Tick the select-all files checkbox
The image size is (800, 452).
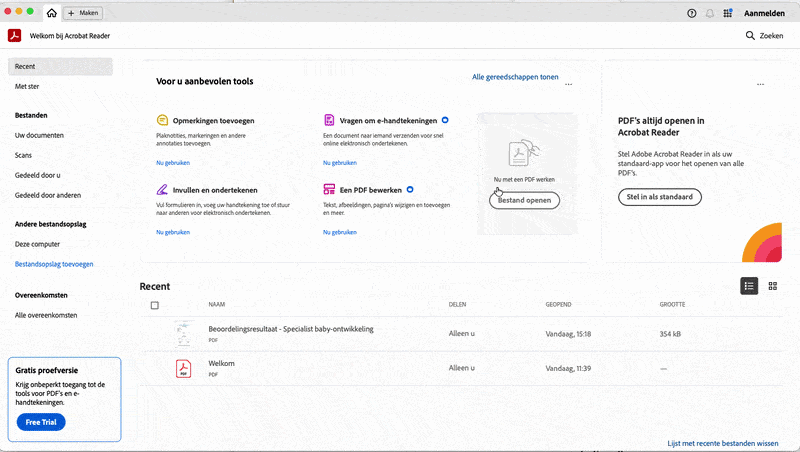click(x=155, y=305)
